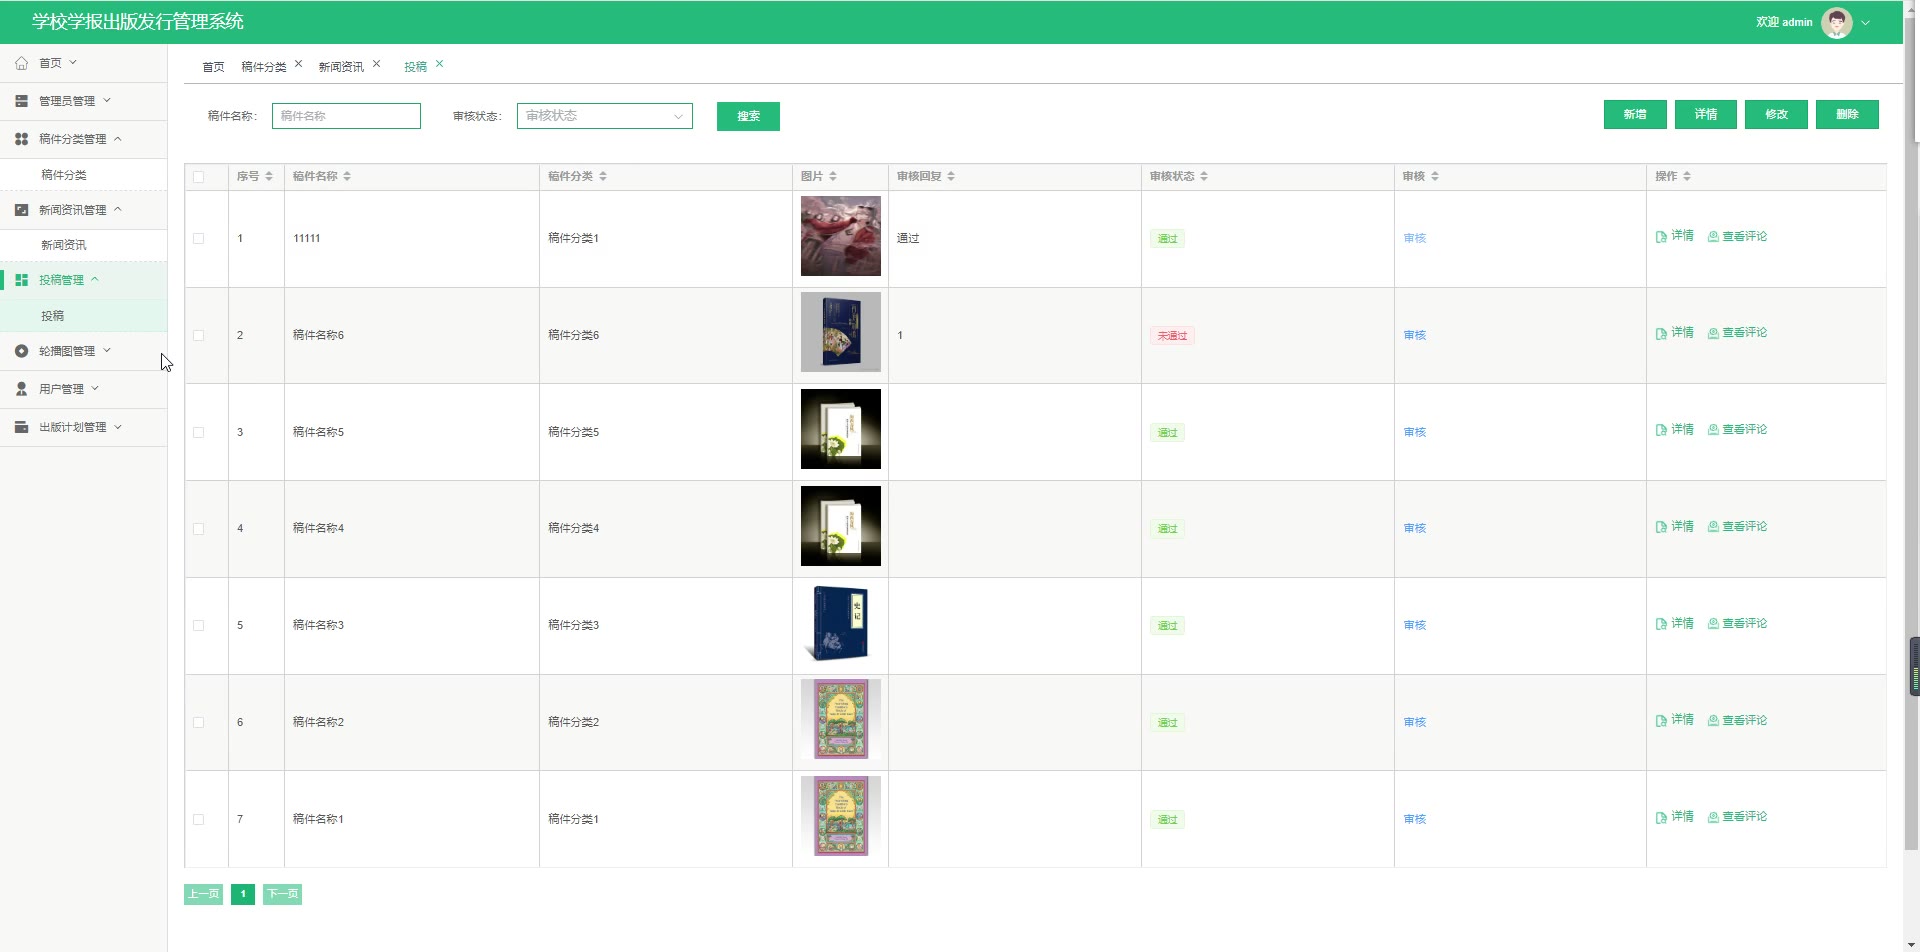
Task: Sort by 审核 column arrows
Action: pos(1435,176)
